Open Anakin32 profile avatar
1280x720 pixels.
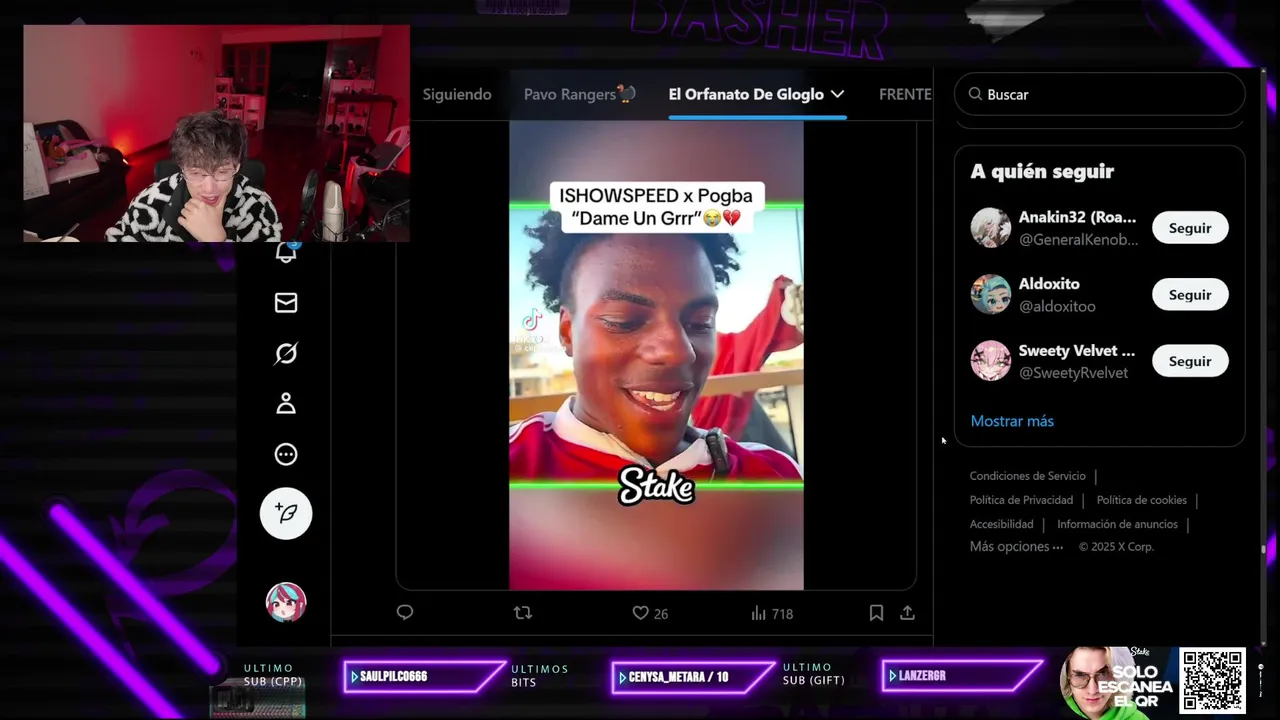point(991,228)
